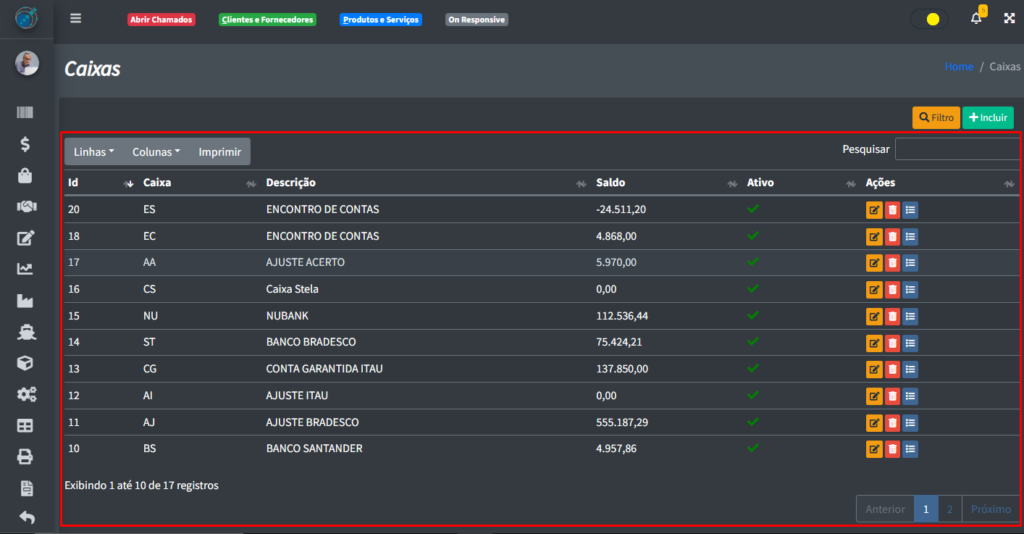1024x534 pixels.
Task: Open the dollar sign finance sidebar icon
Action: (26, 144)
